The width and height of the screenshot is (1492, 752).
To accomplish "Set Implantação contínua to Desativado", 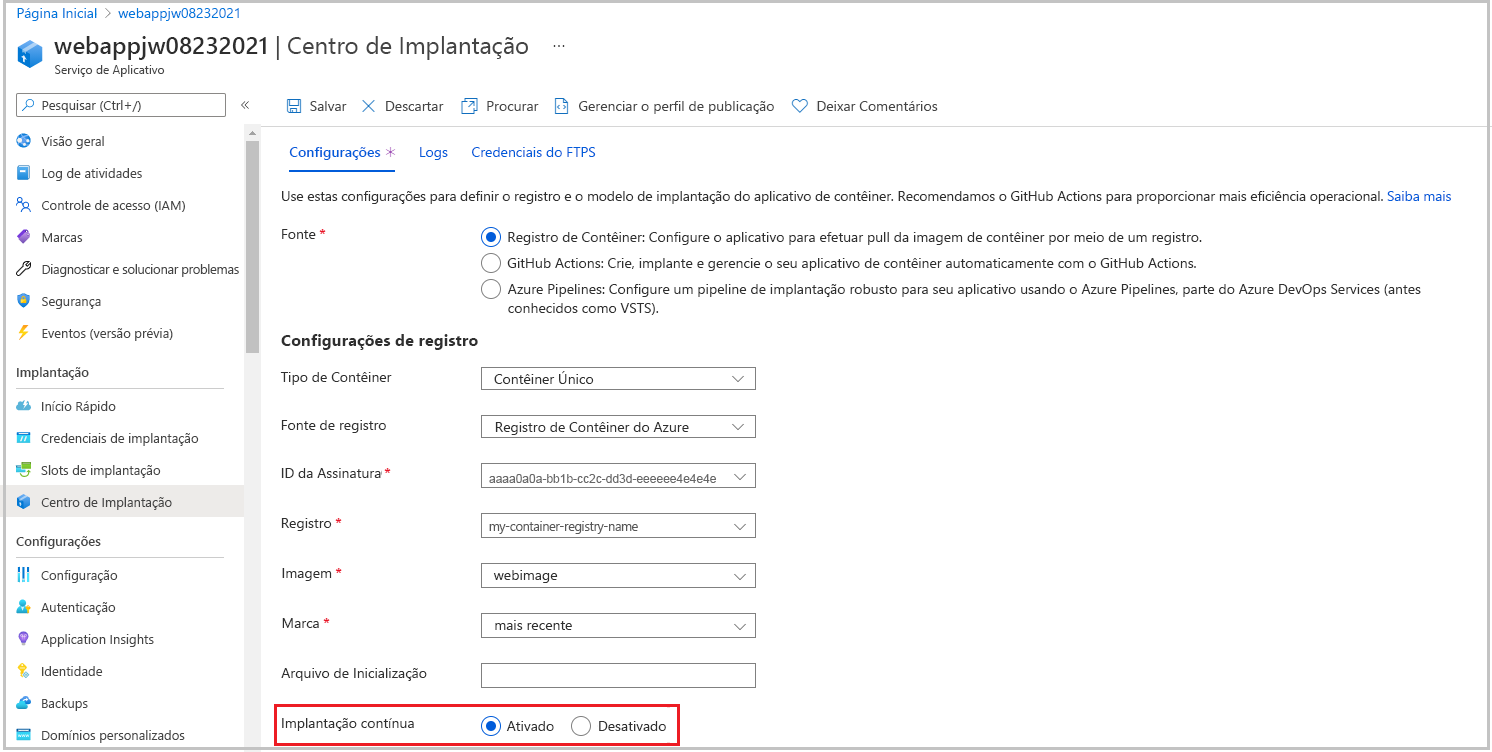I will click(581, 726).
